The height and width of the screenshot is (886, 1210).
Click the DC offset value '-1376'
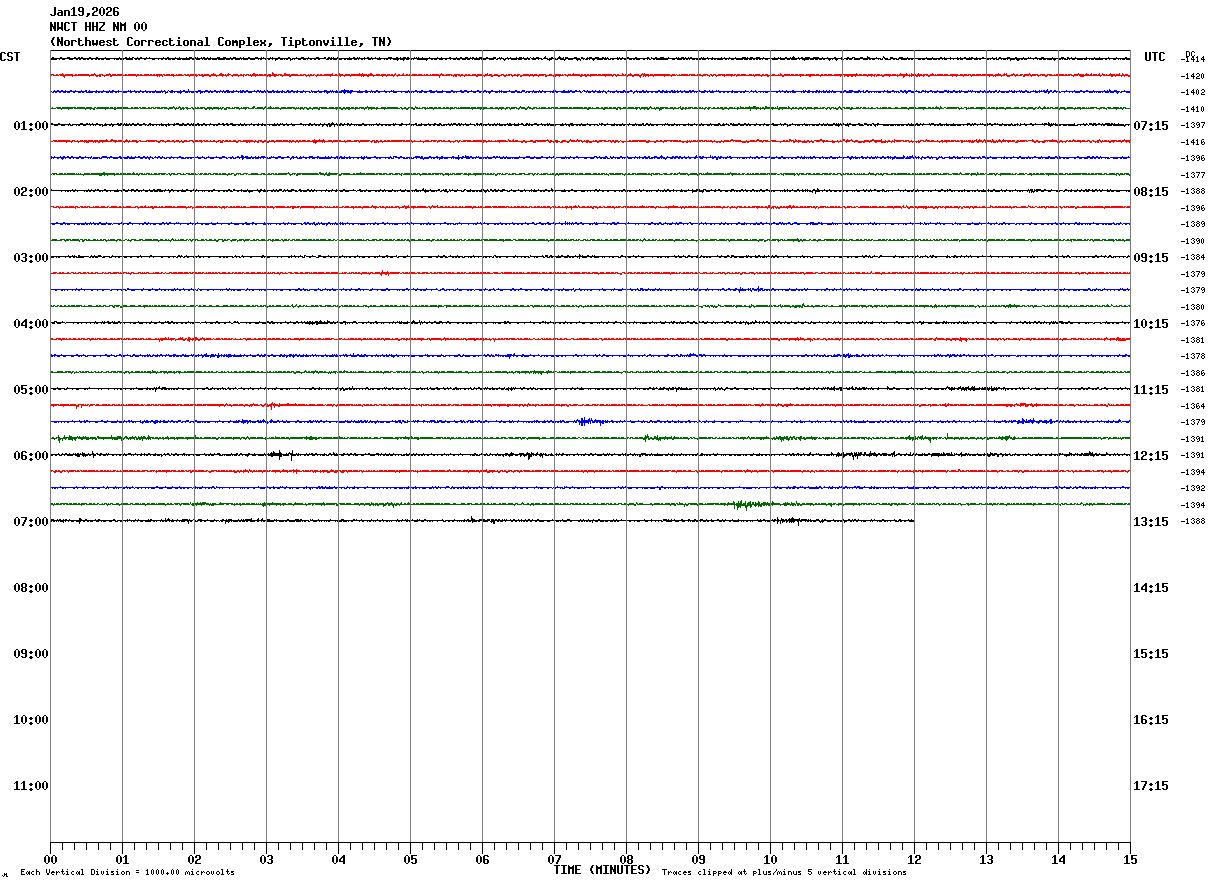point(1193,323)
